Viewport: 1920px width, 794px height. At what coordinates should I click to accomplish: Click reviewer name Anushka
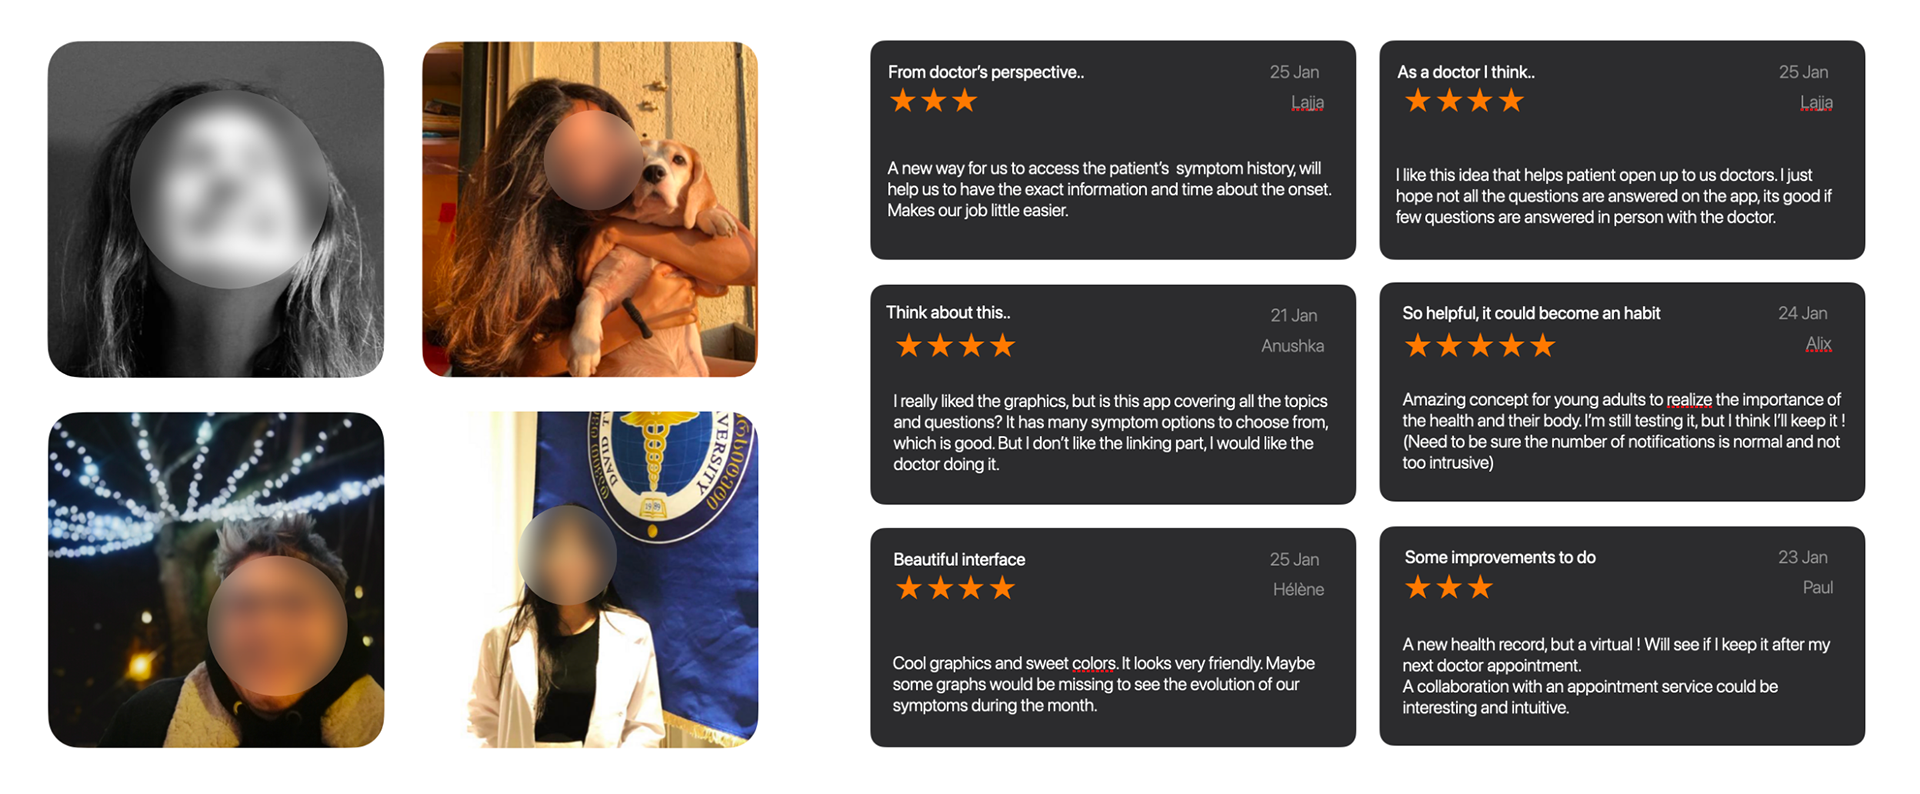[1292, 346]
